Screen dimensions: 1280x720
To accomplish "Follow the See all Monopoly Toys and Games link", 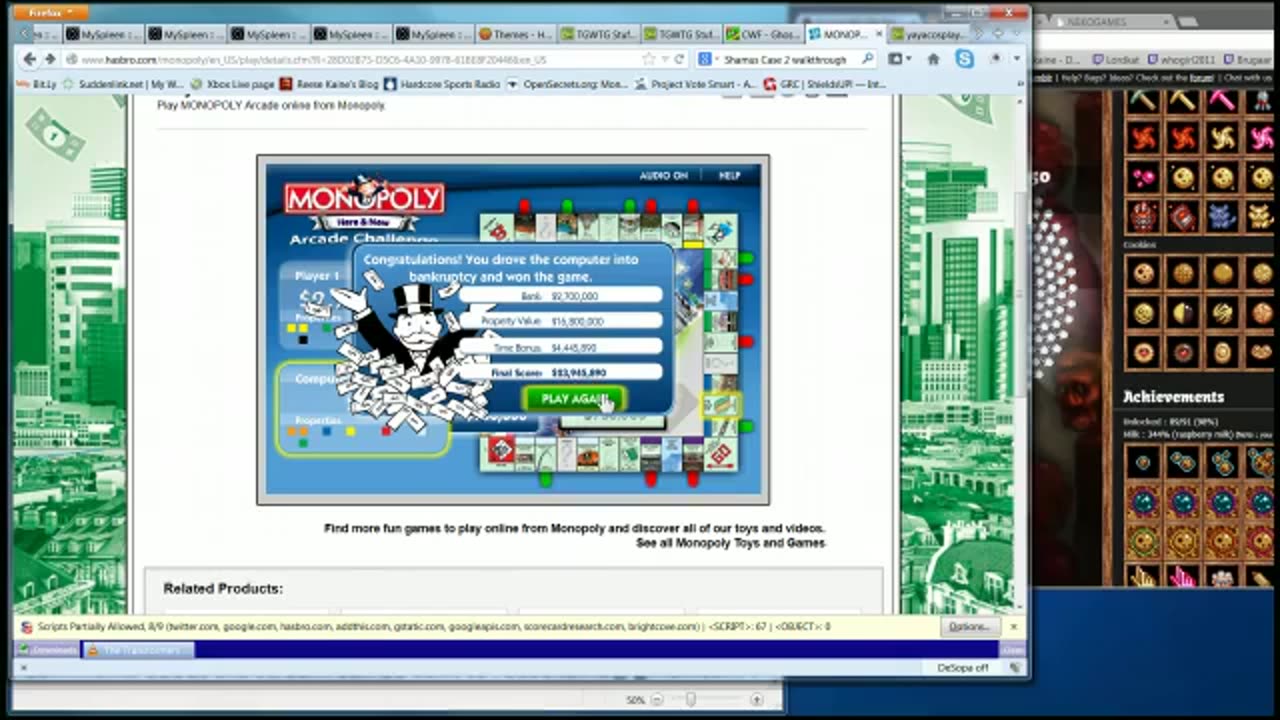I will (730, 543).
